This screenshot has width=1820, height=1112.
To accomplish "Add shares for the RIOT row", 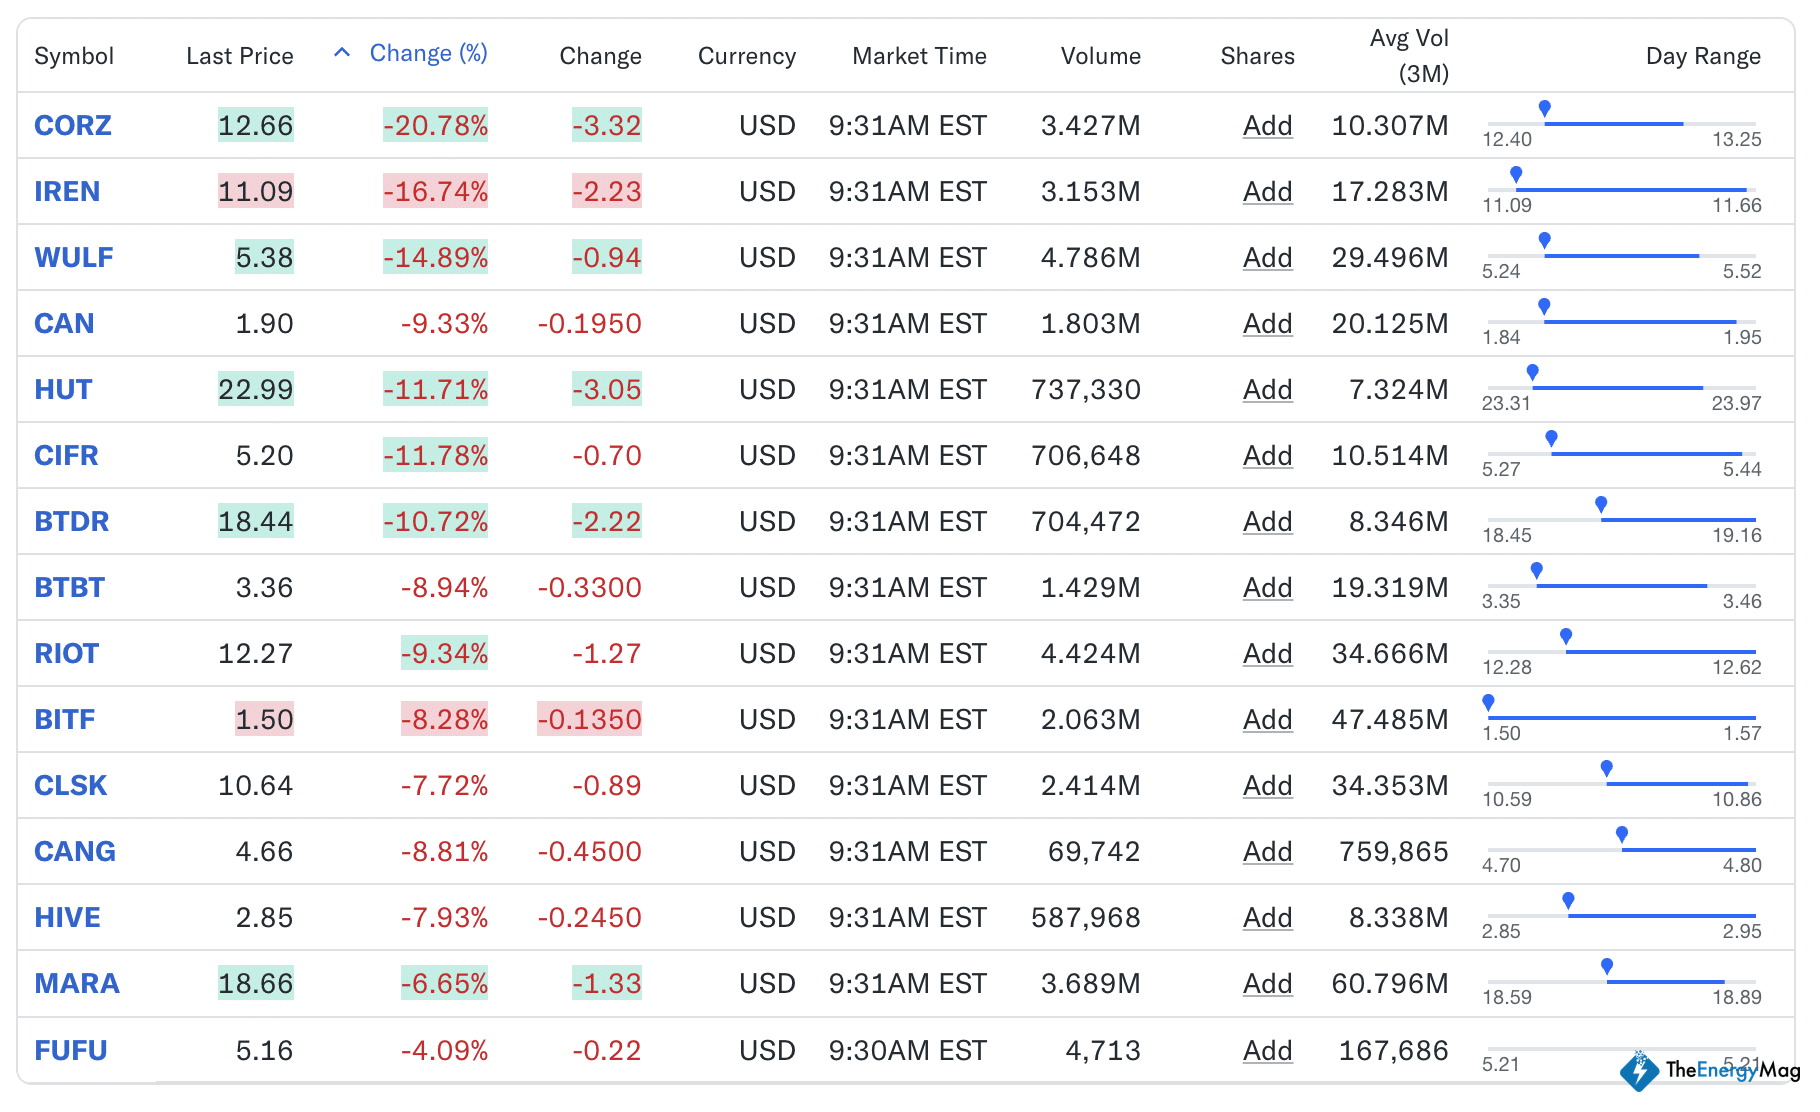I will point(1267,654).
